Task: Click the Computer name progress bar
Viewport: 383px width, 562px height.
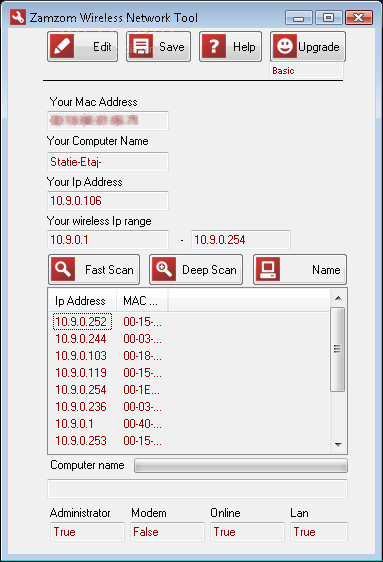Action: [241, 466]
